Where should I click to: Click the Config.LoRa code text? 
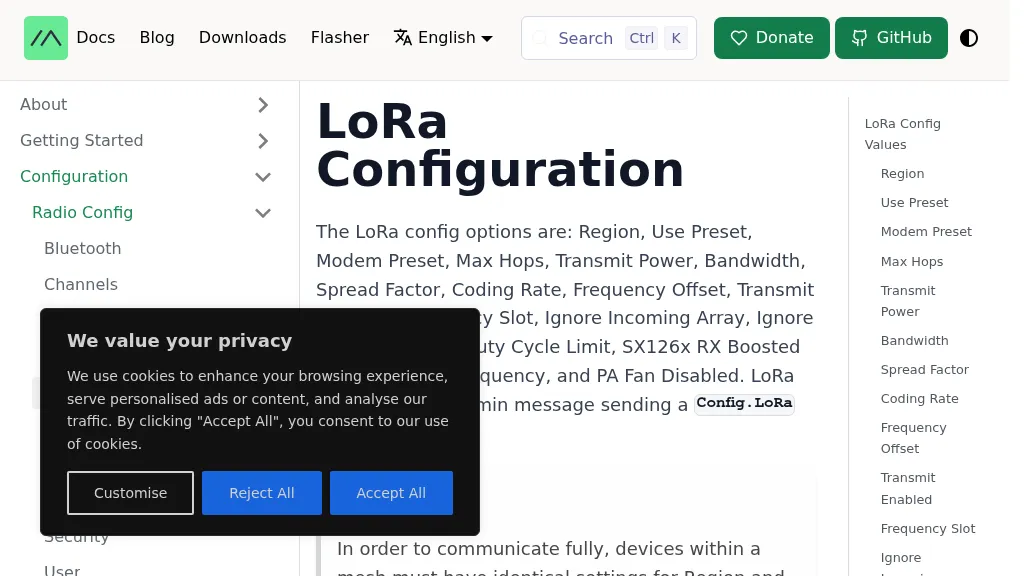(744, 403)
